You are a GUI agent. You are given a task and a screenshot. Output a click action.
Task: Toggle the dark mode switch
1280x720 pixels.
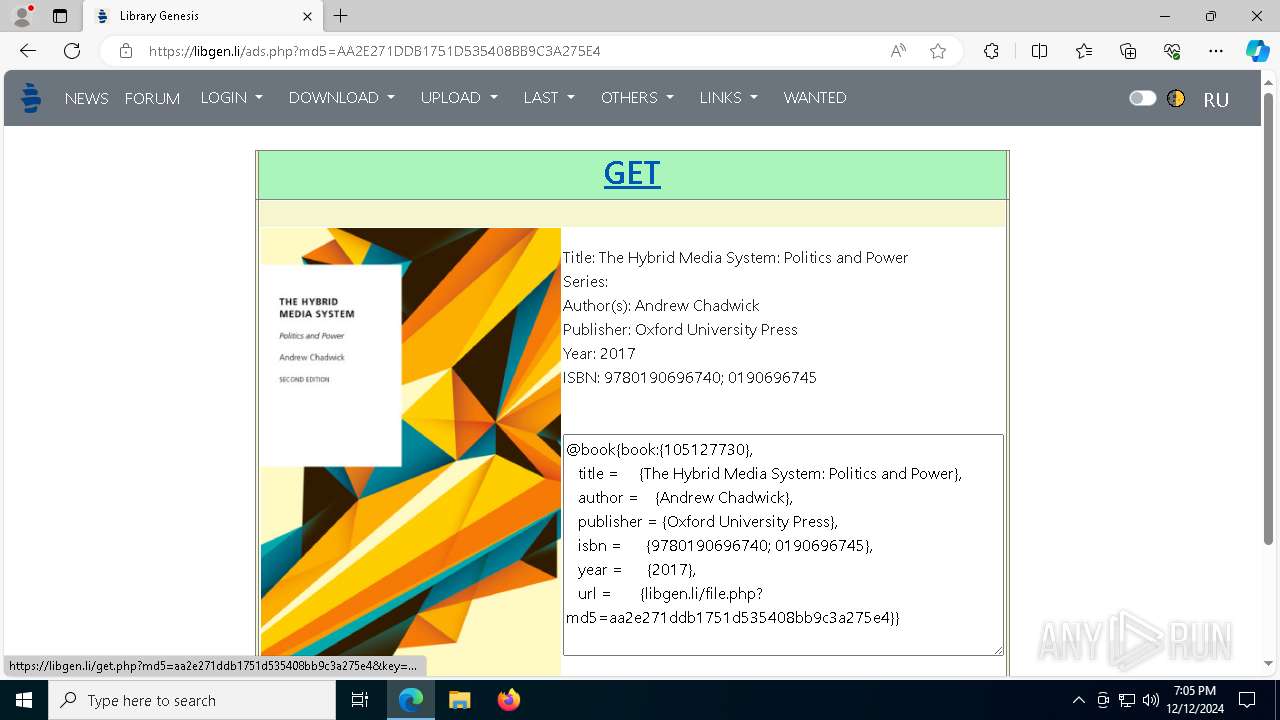click(1142, 98)
